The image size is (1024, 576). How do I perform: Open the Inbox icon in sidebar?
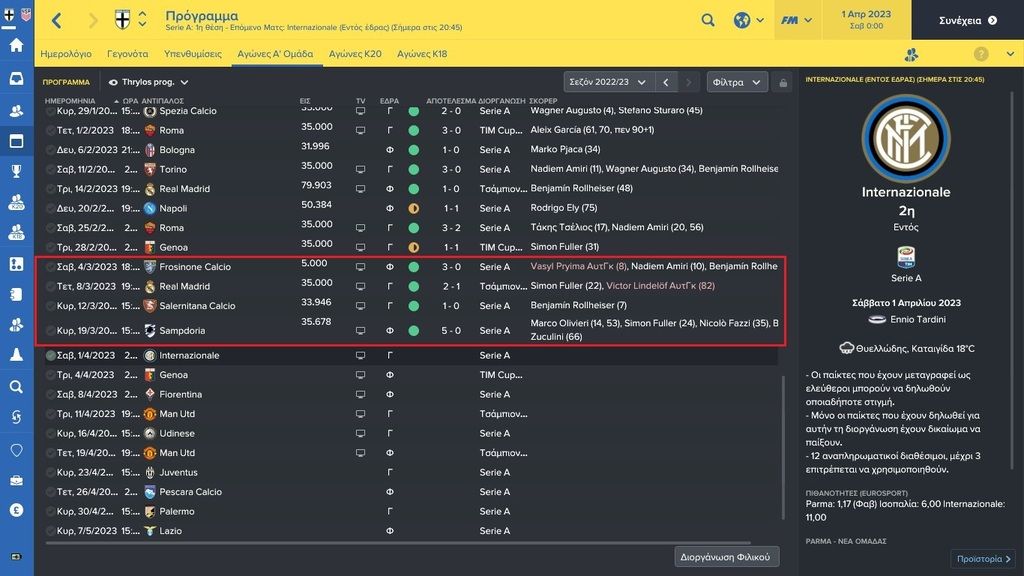pos(16,78)
